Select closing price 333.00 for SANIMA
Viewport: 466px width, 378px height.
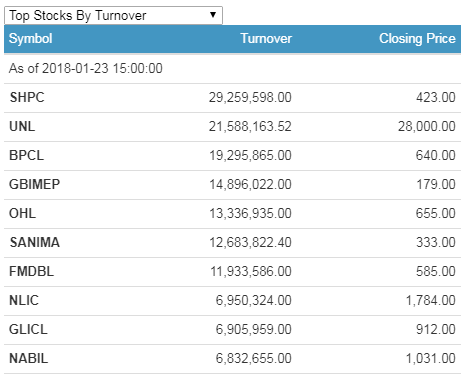tap(436, 242)
